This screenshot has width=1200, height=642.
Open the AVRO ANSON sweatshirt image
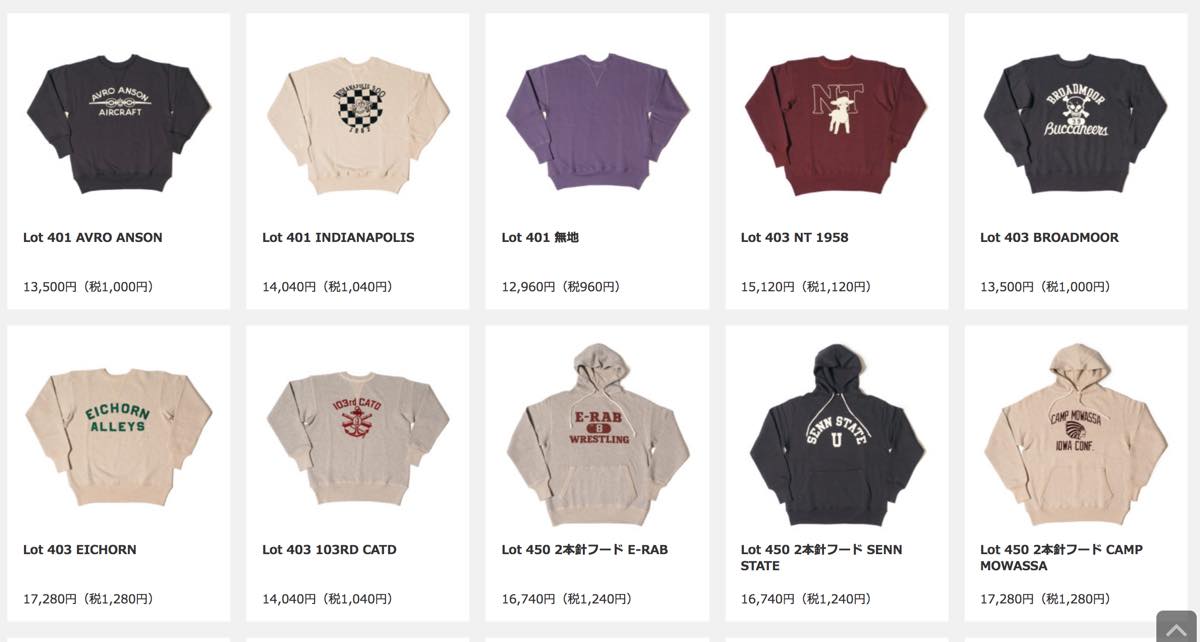click(118, 123)
